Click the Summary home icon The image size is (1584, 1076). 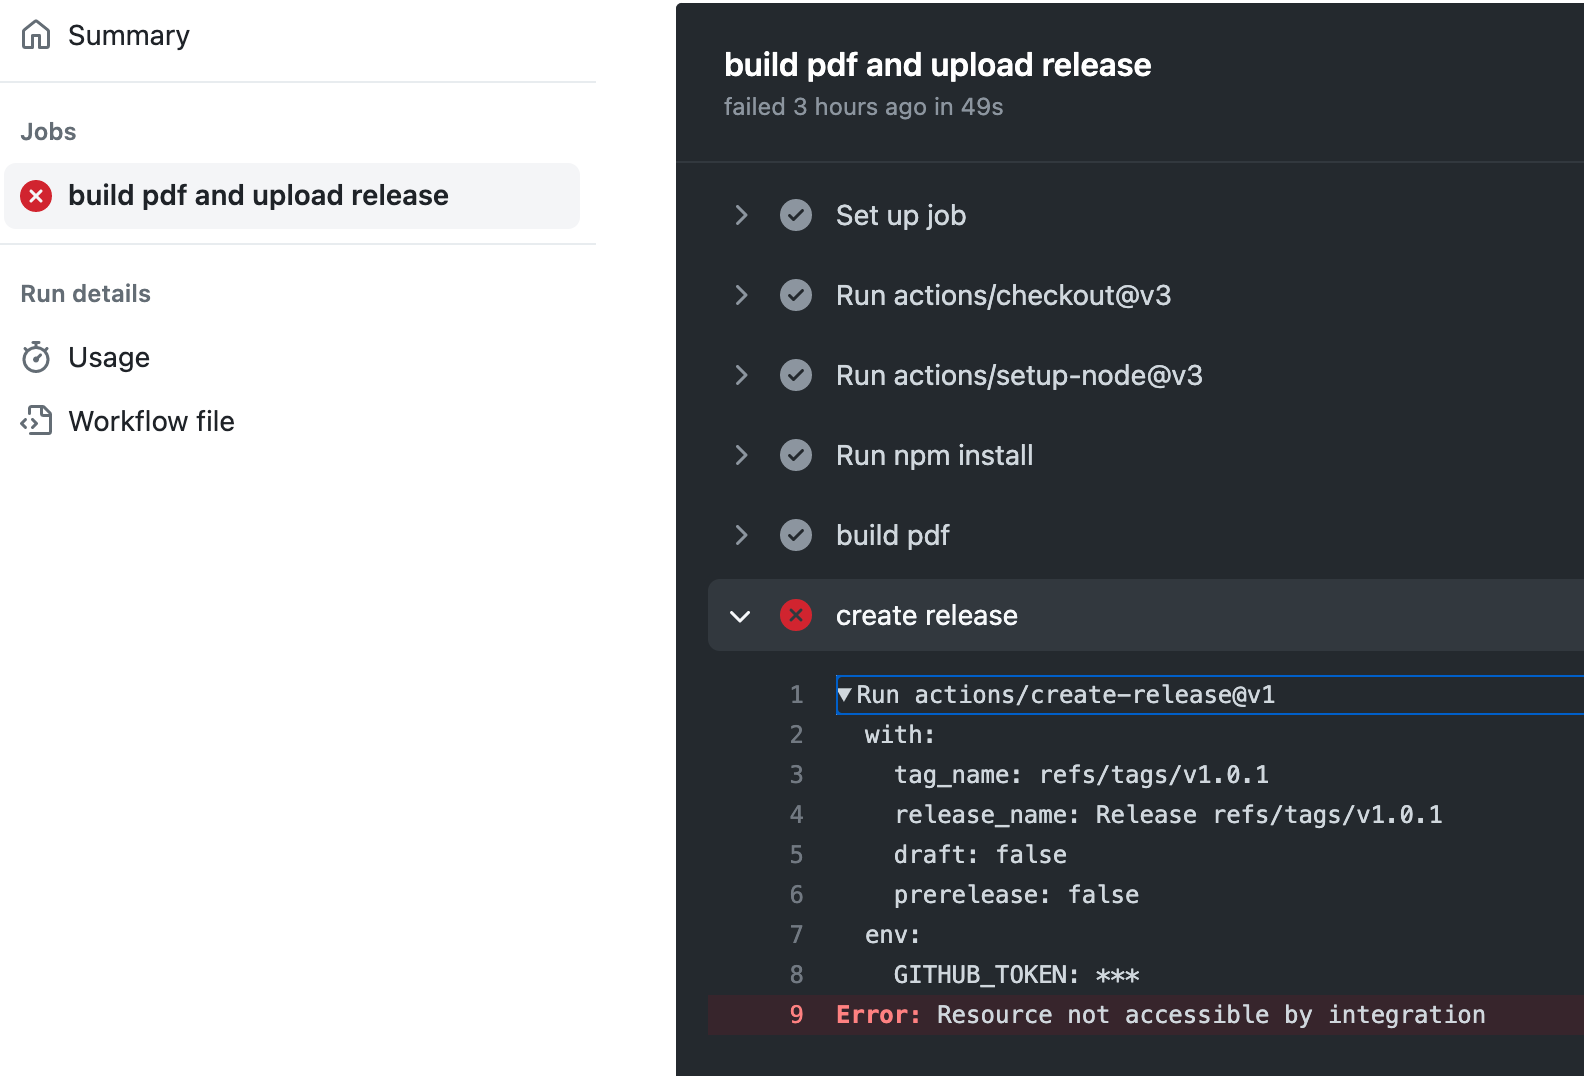pos(36,35)
